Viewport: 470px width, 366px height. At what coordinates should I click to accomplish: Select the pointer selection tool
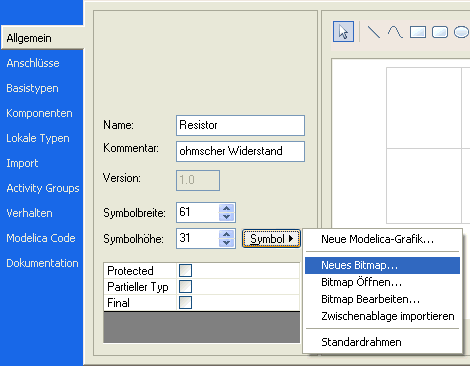tap(343, 32)
